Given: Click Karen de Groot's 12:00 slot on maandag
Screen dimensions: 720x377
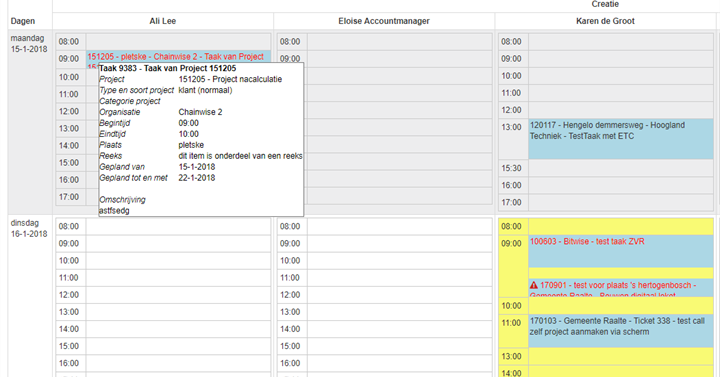Looking at the screenshot, I should pyautogui.click(x=621, y=110).
